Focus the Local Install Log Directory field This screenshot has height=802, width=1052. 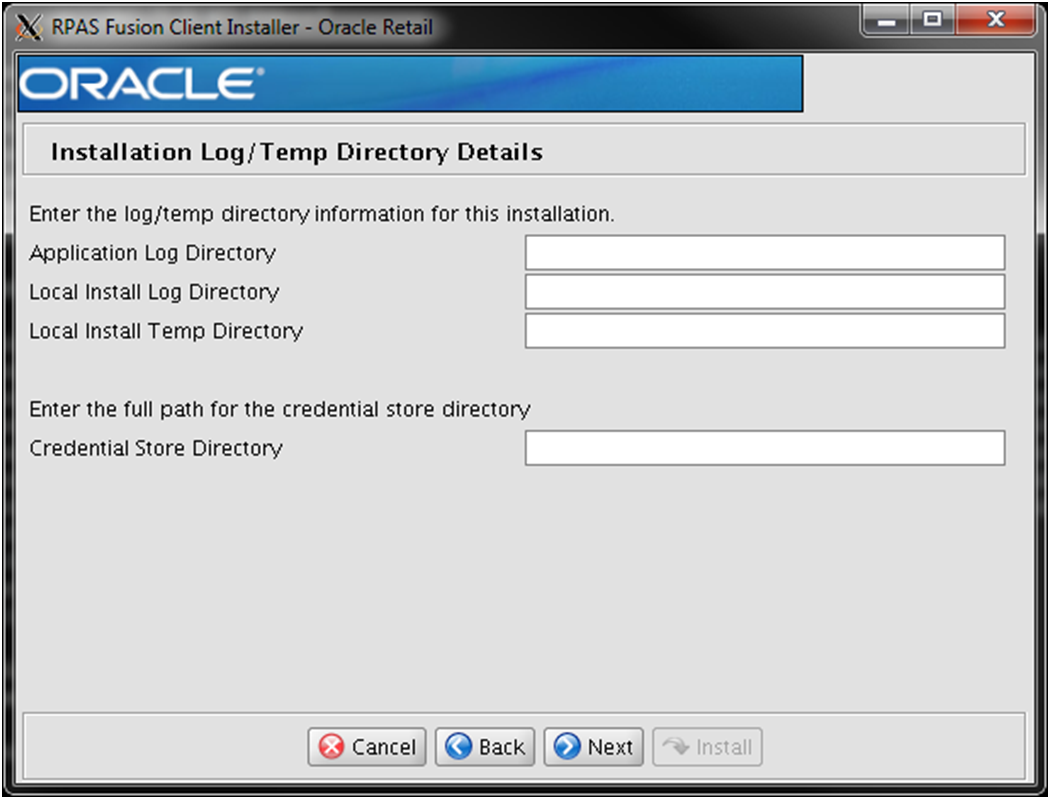click(765, 291)
